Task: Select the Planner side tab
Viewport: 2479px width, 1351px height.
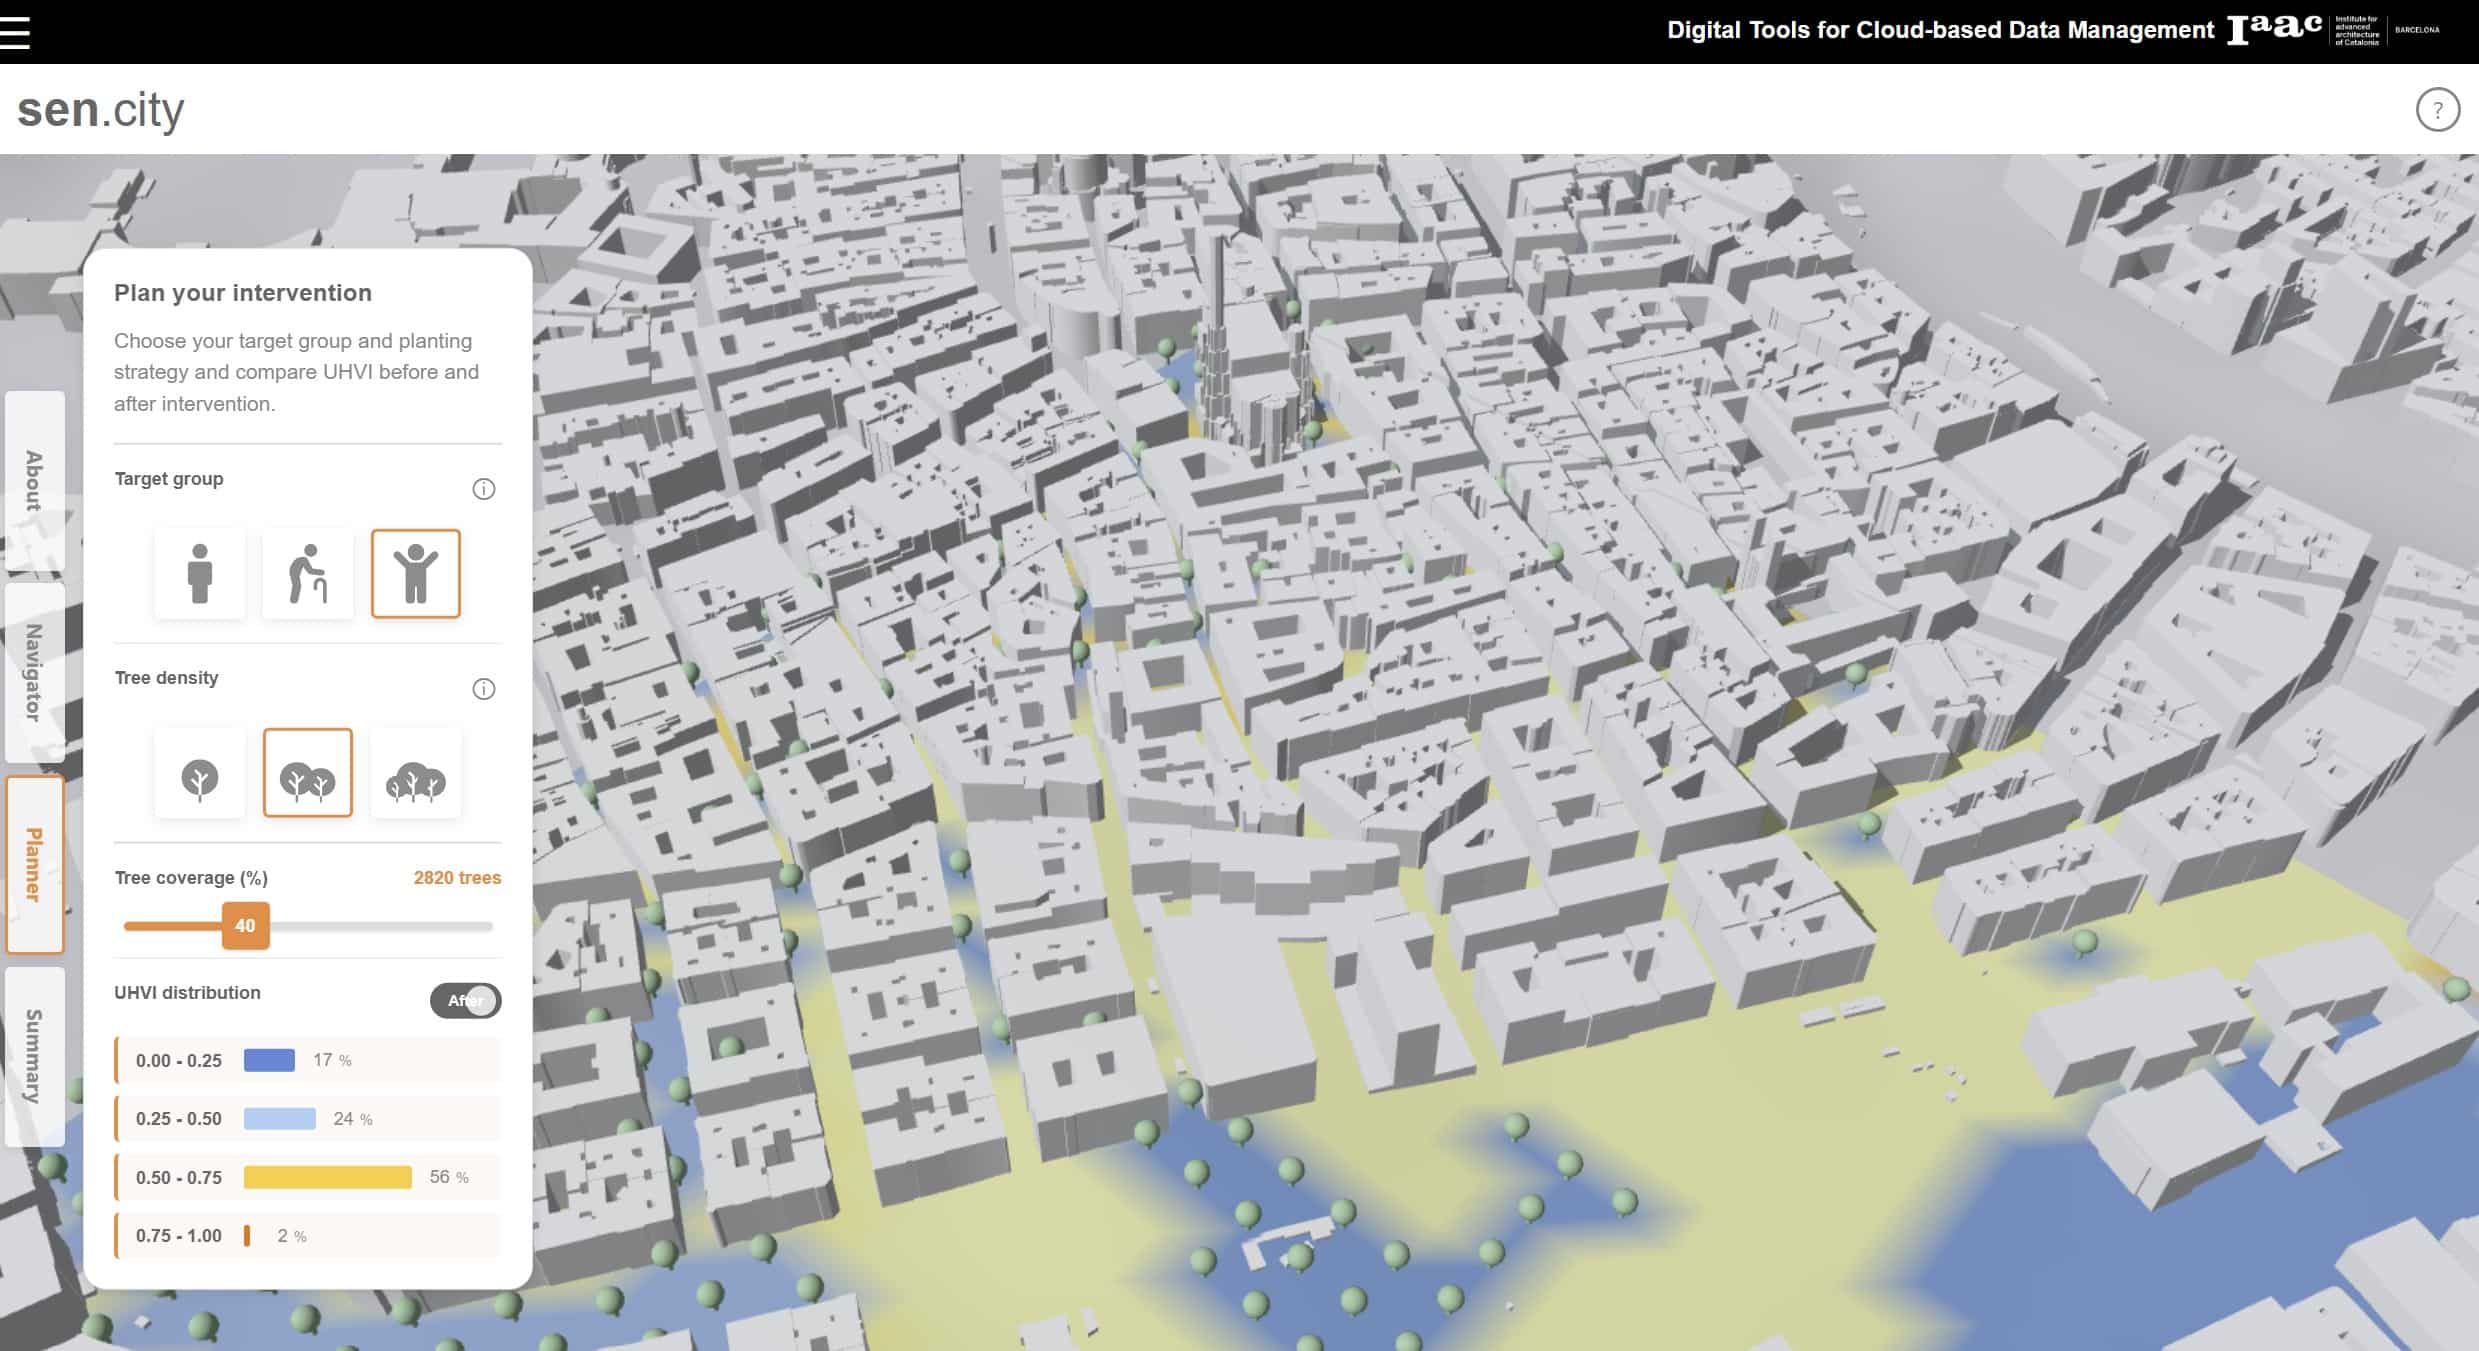Action: click(34, 865)
